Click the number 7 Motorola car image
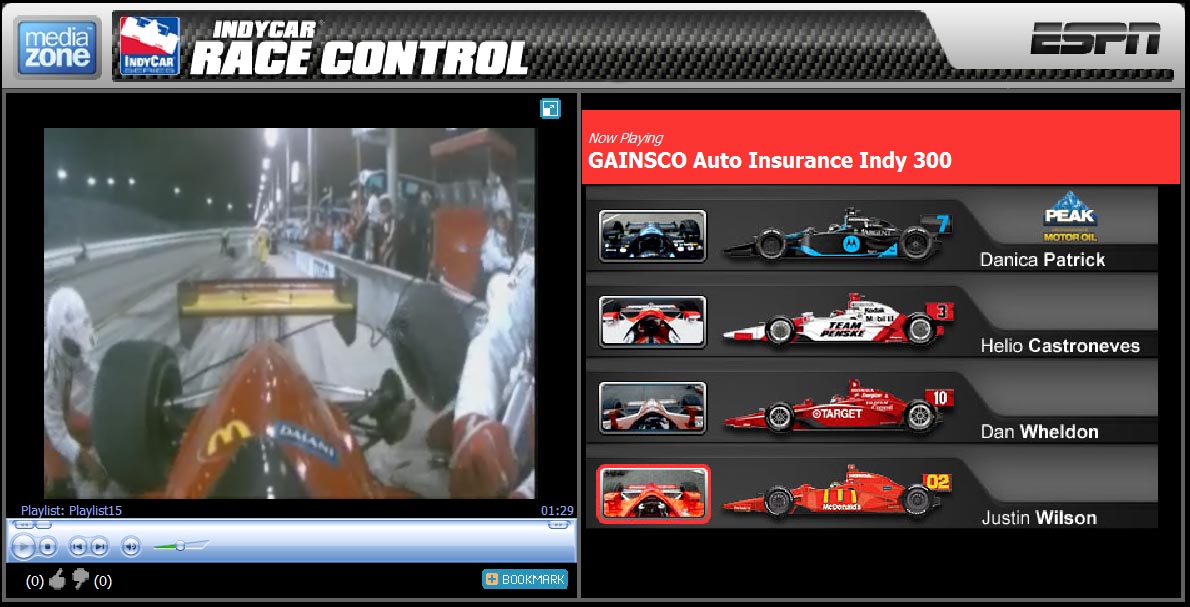Image resolution: width=1190 pixels, height=607 pixels. (x=836, y=236)
